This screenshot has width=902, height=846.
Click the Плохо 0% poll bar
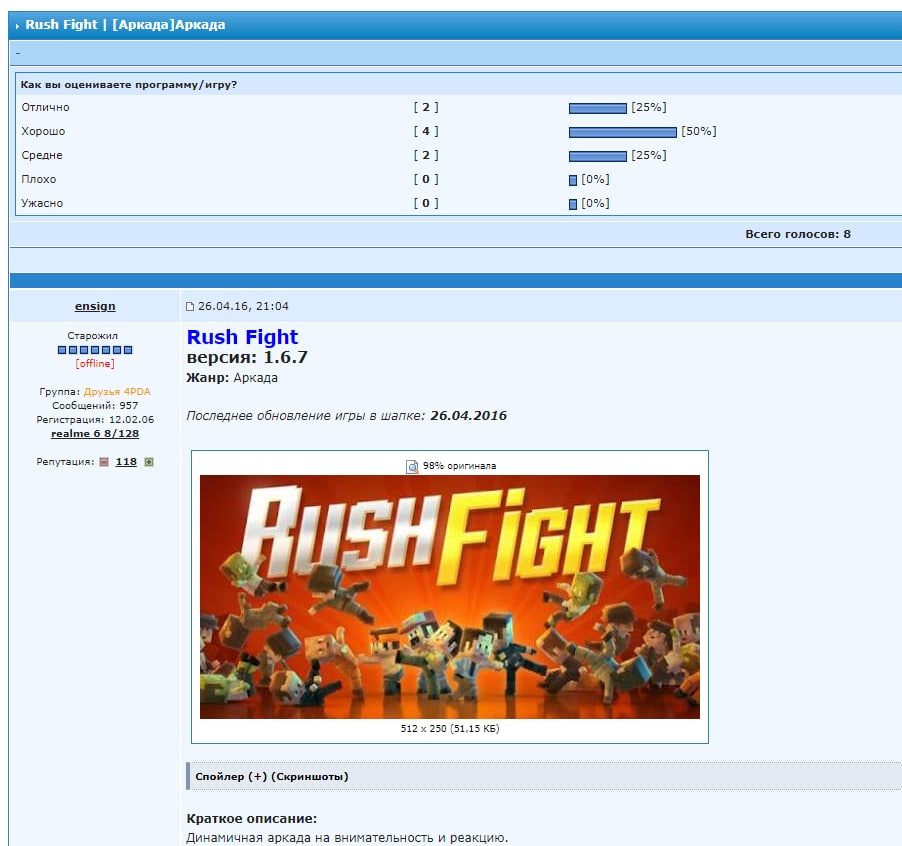pyautogui.click(x=573, y=181)
